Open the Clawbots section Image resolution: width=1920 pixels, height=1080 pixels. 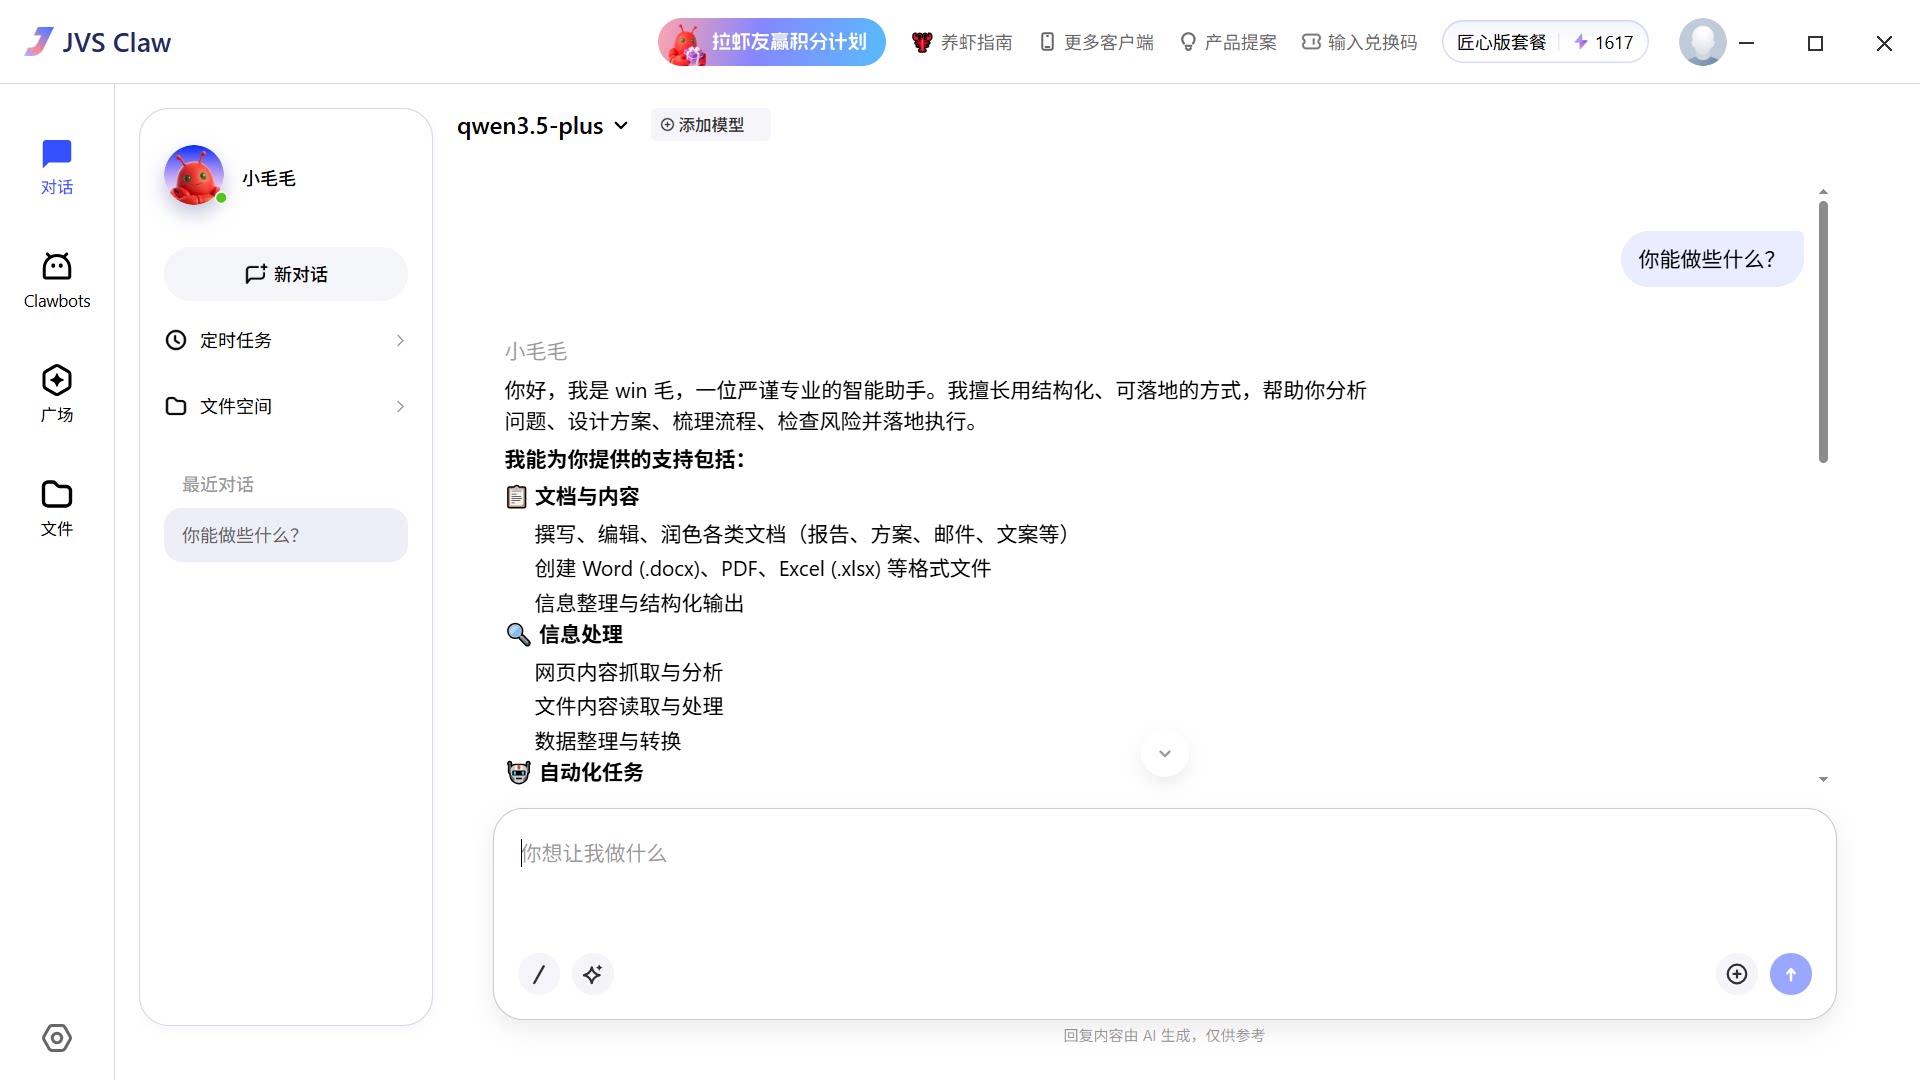pyautogui.click(x=57, y=281)
